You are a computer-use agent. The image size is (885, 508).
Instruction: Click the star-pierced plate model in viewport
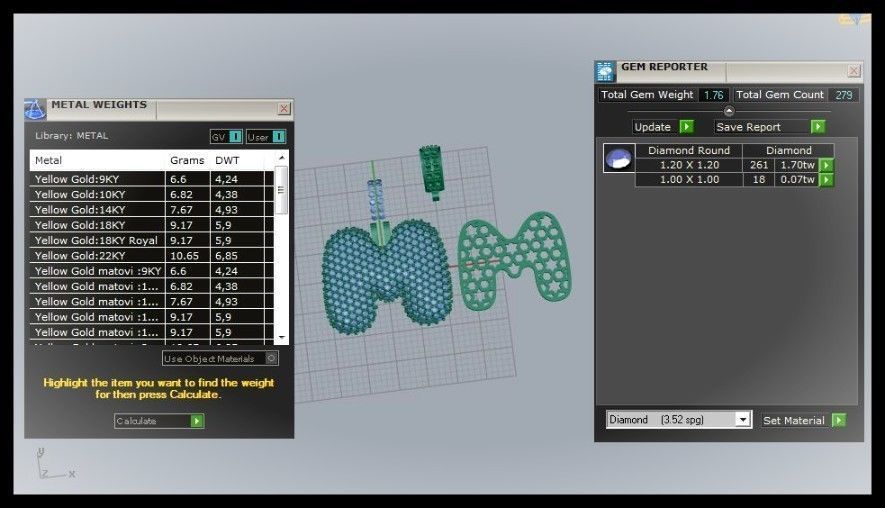coord(515,261)
